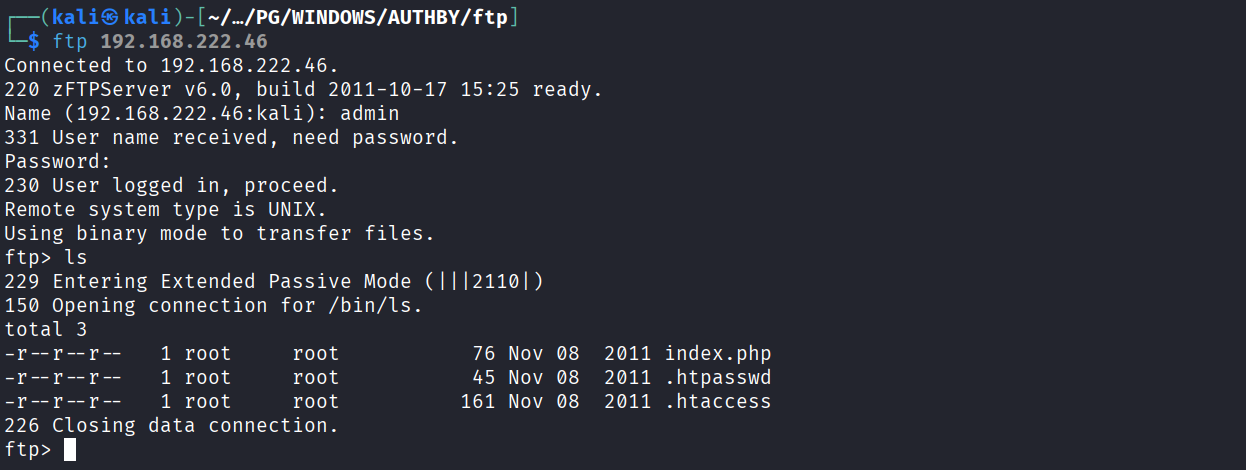Click port number 2110 in the passive mode line

pos(496,282)
